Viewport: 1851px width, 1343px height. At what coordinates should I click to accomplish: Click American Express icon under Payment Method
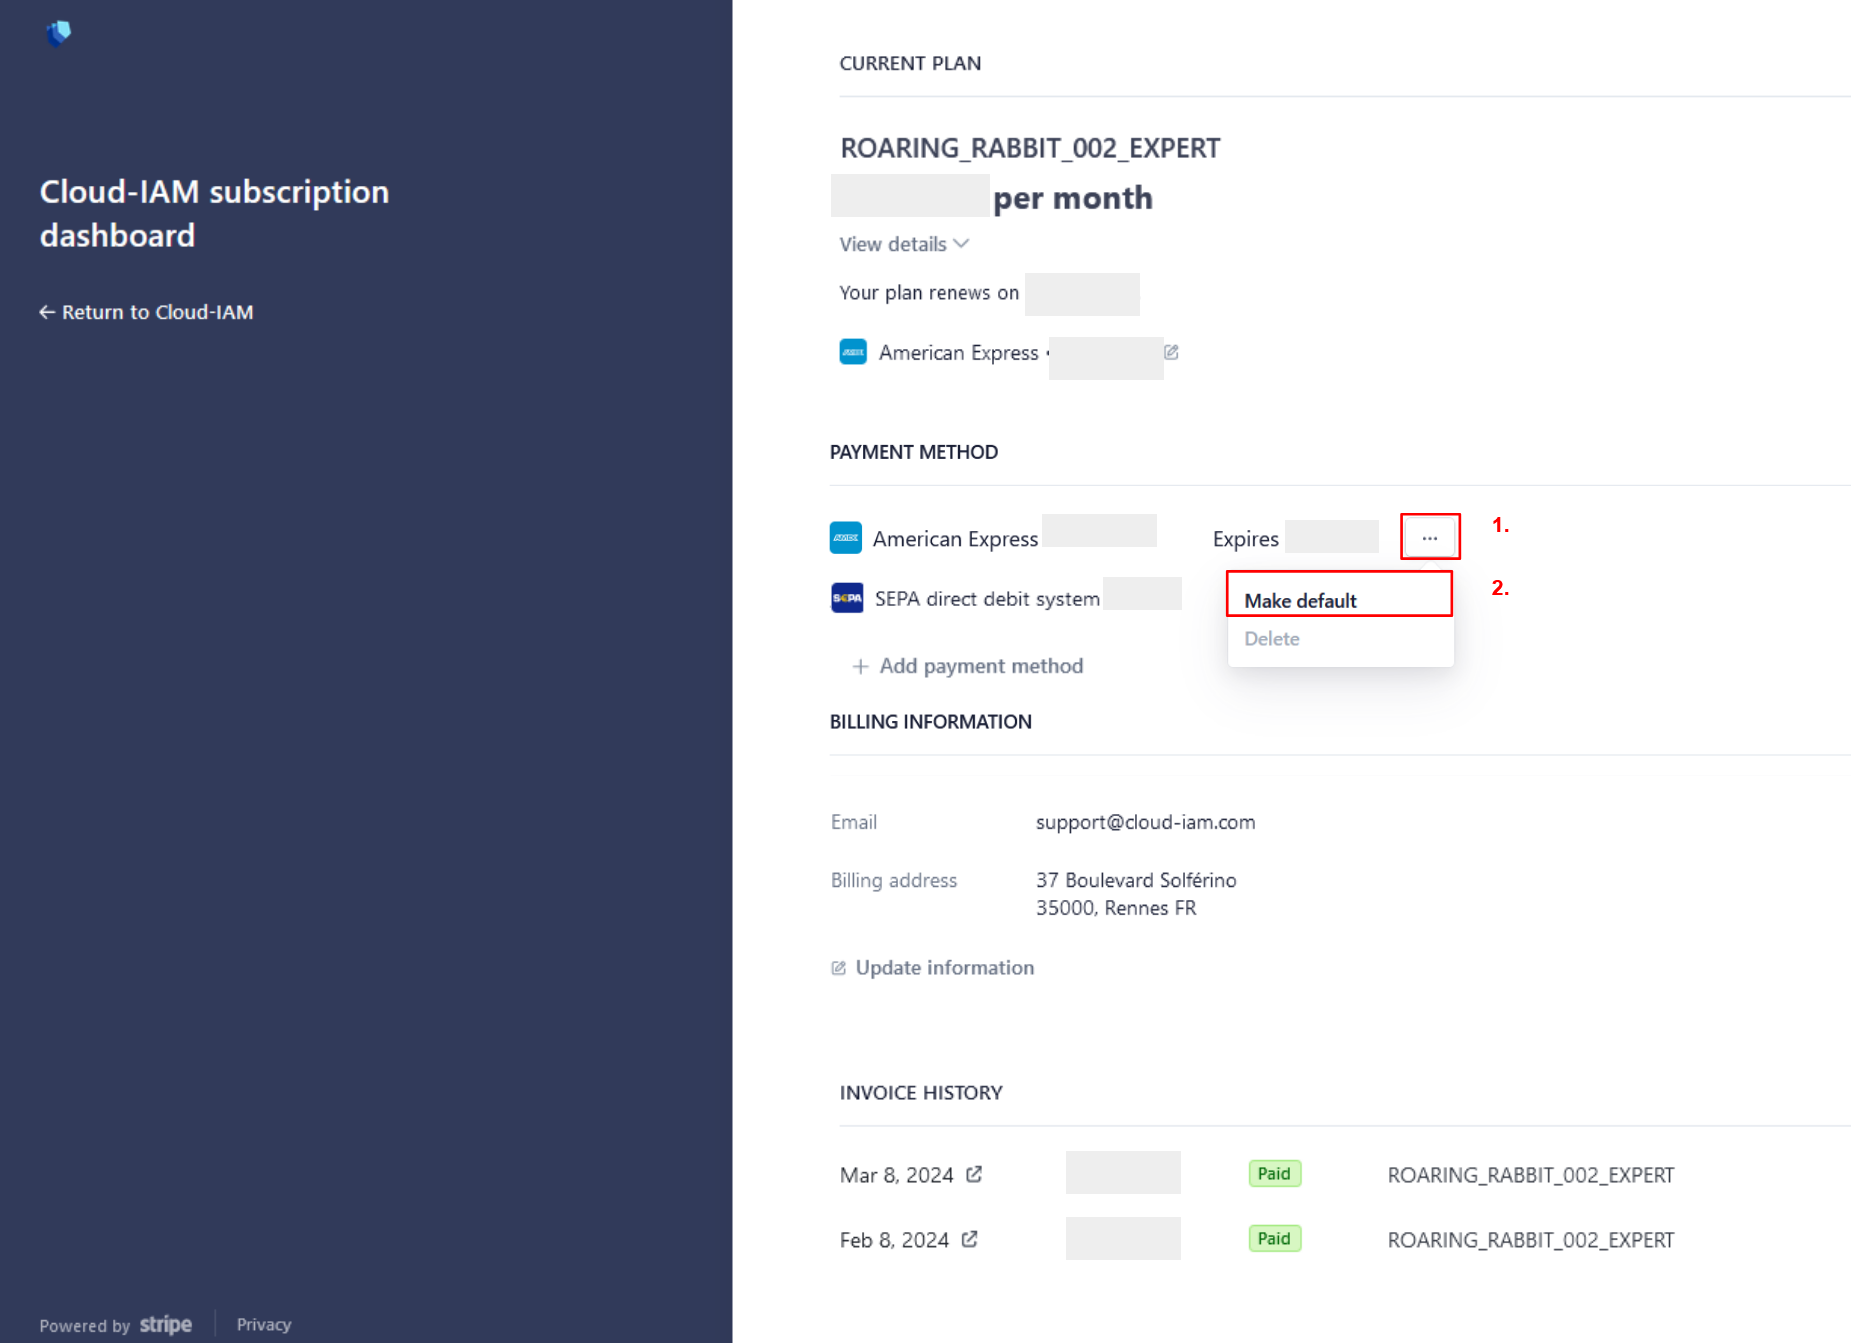[846, 538]
